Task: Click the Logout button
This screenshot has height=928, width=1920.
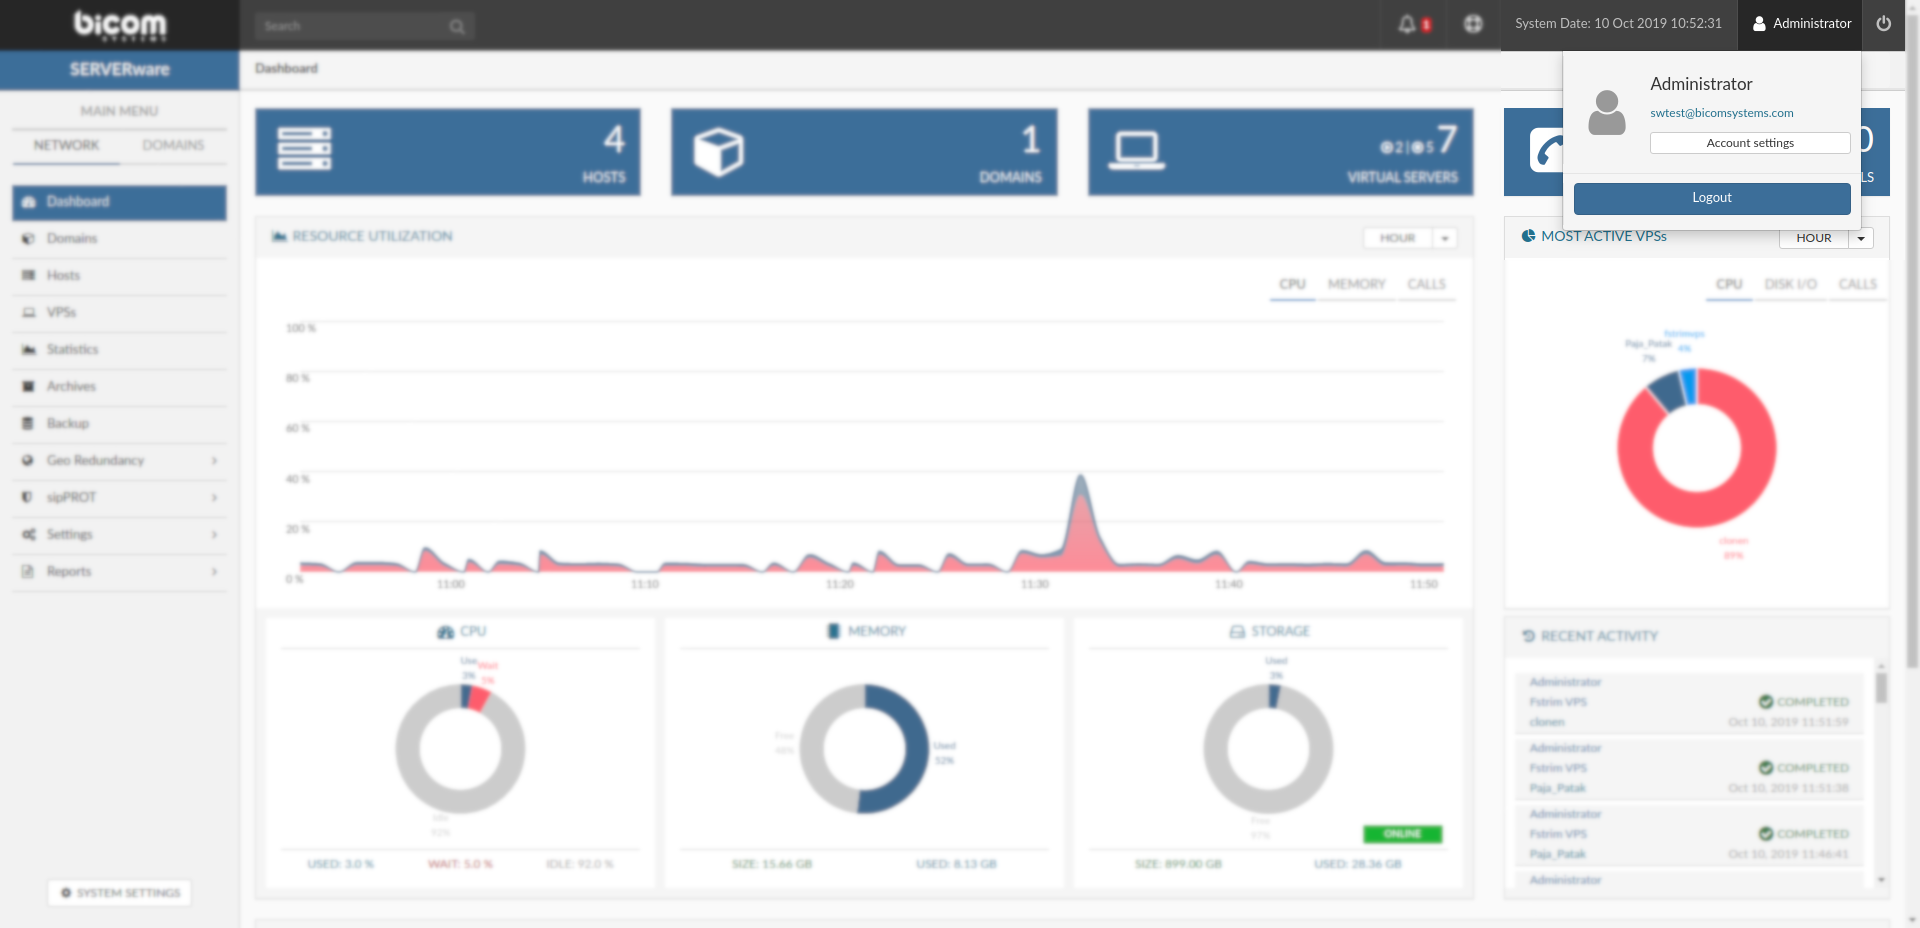Action: click(x=1711, y=197)
